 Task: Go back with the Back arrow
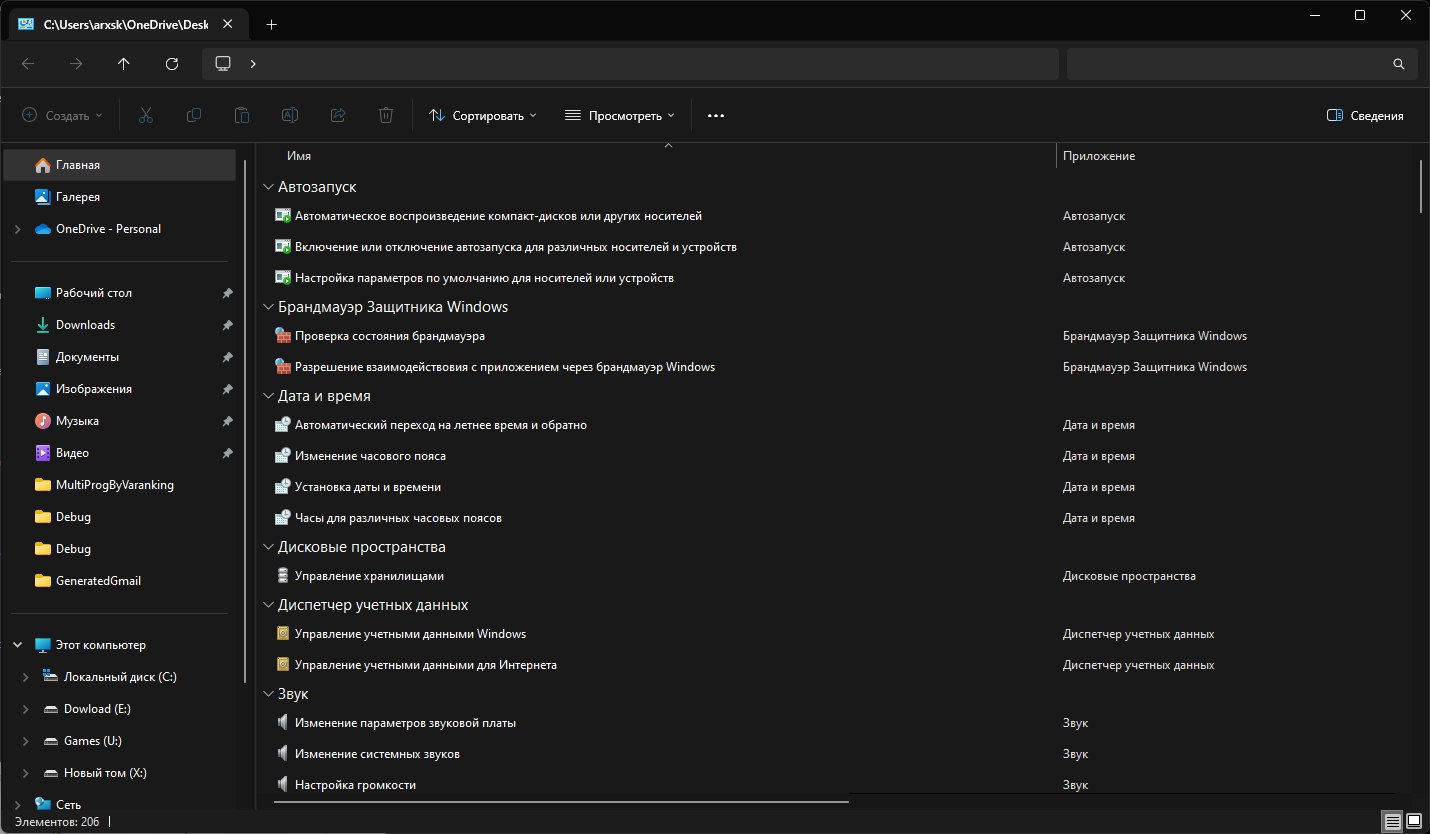(x=28, y=63)
